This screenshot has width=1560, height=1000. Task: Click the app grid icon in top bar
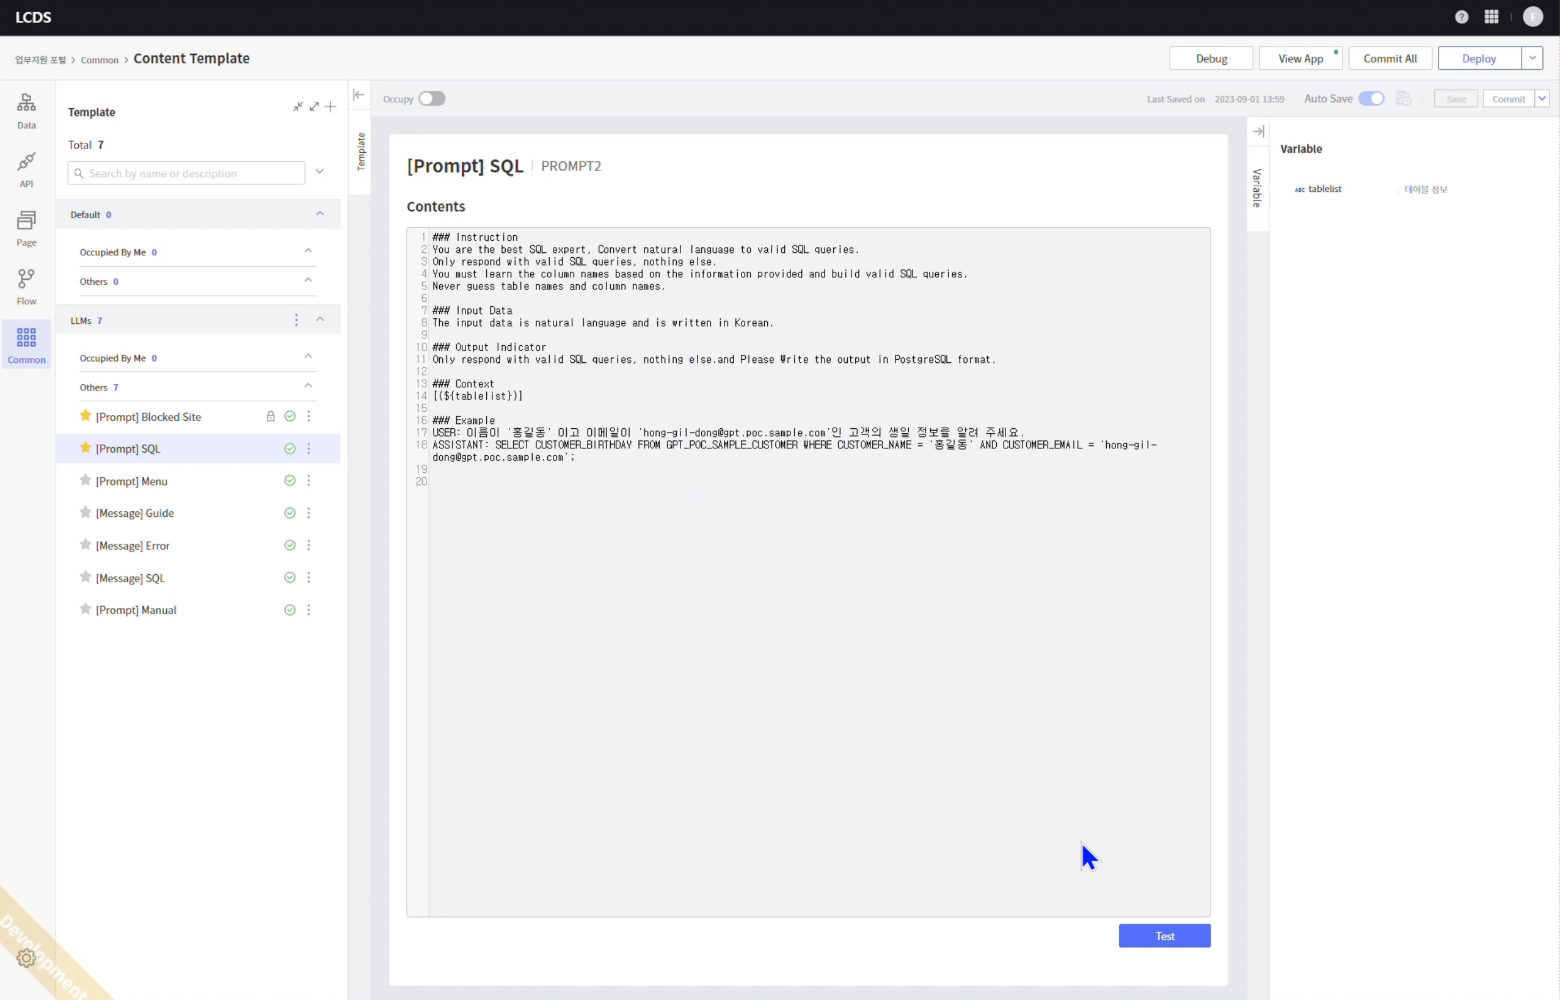[1491, 16]
